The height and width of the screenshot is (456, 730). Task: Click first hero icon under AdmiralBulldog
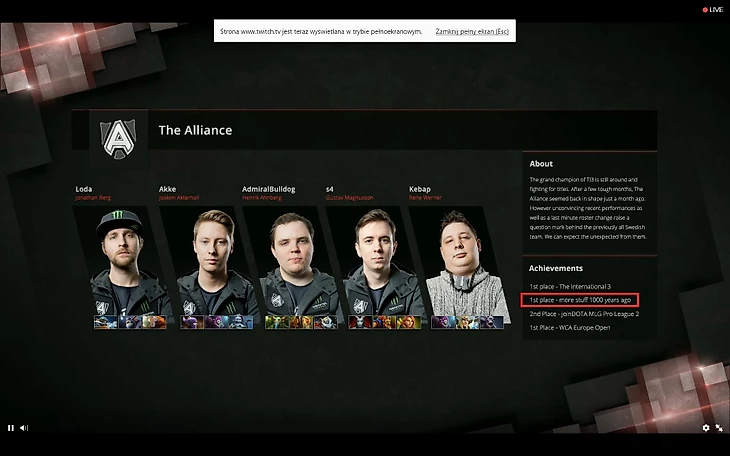point(277,322)
